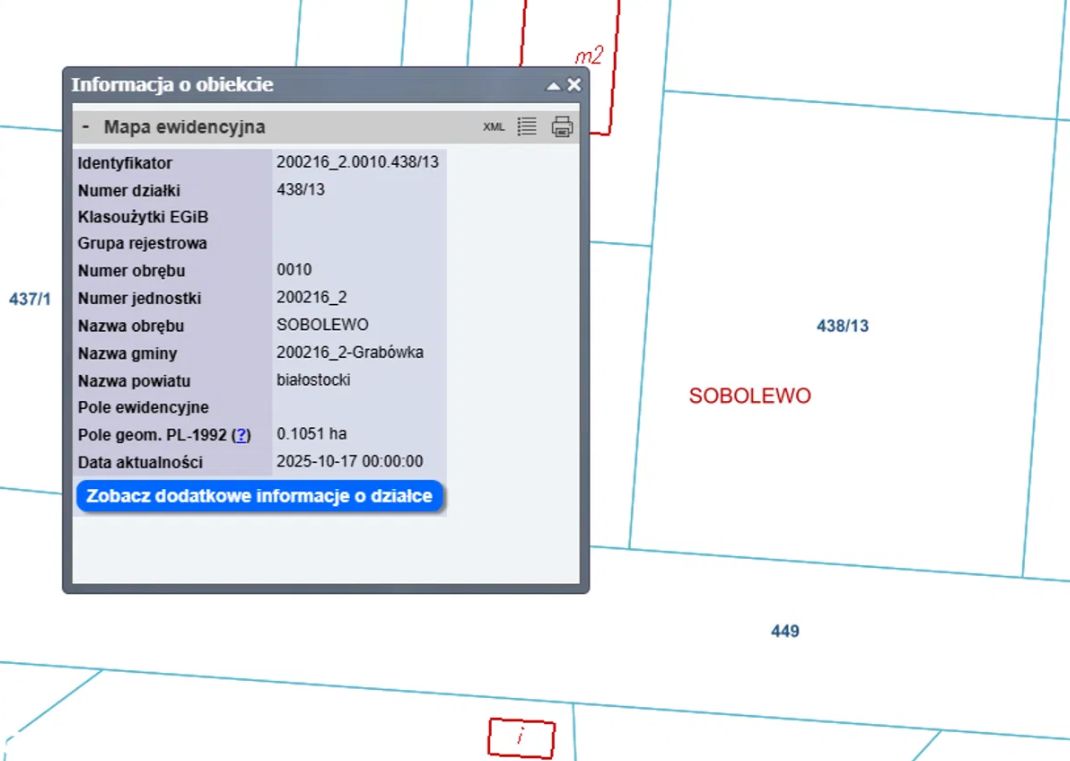
Task: Click the Nazwa powiatu label
Action: coord(134,381)
